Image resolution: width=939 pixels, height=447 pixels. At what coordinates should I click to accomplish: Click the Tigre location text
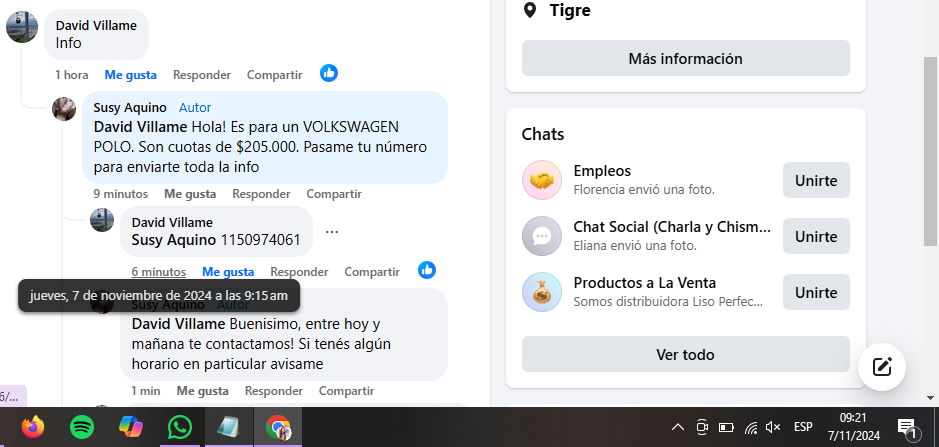[x=570, y=10]
